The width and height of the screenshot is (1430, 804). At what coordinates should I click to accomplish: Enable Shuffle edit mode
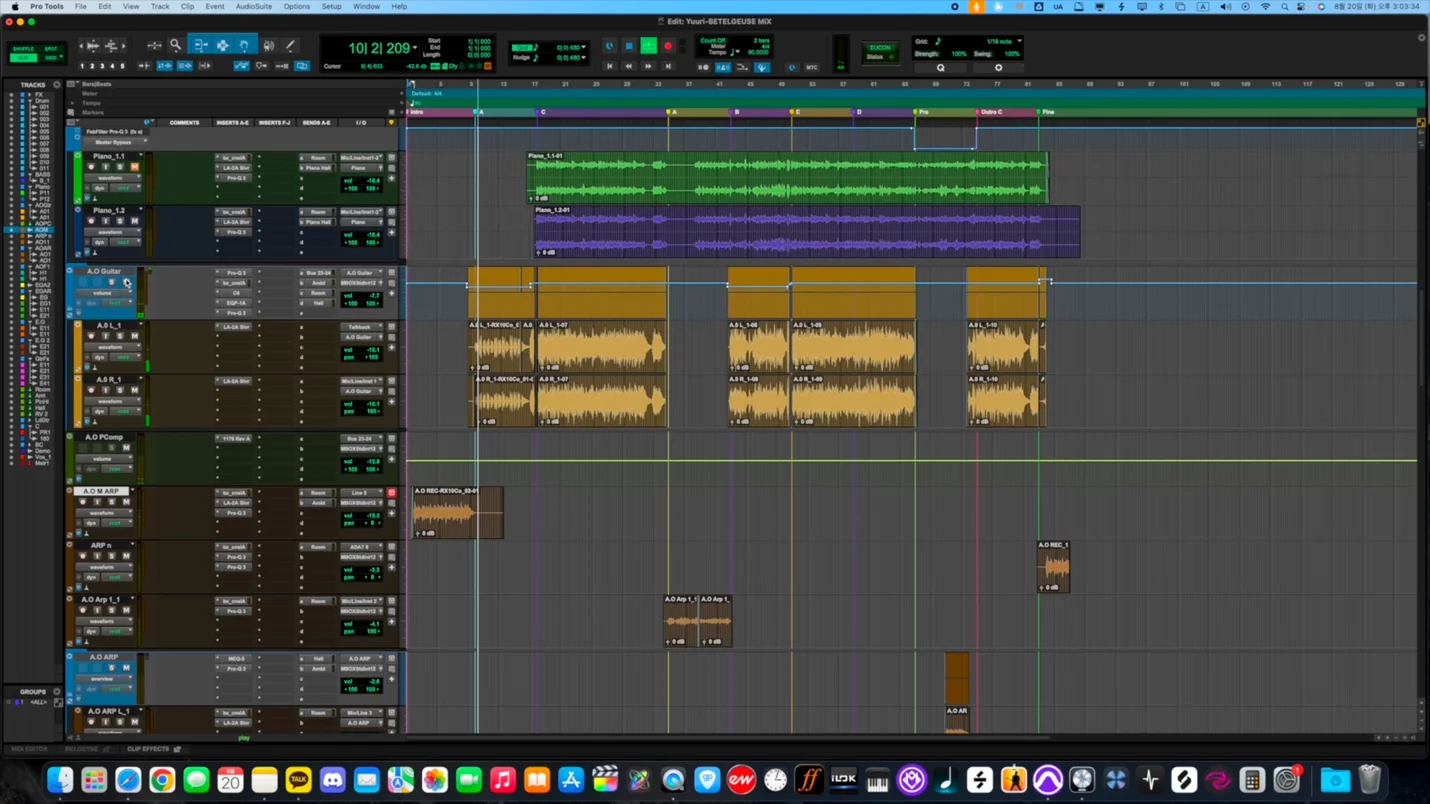tap(23, 48)
